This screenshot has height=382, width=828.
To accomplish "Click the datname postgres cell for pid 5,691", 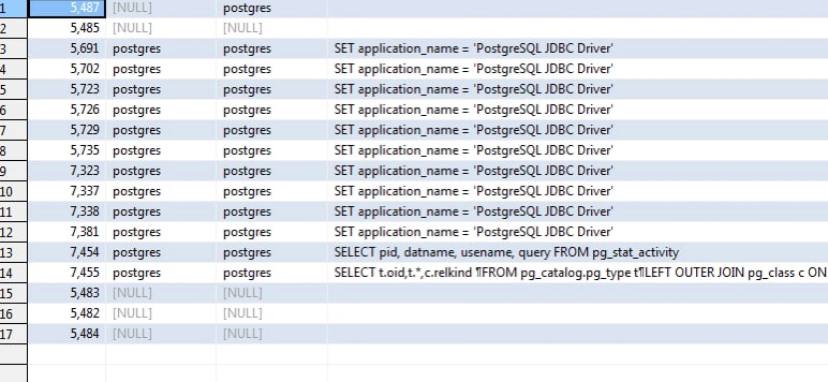I will pos(161,49).
